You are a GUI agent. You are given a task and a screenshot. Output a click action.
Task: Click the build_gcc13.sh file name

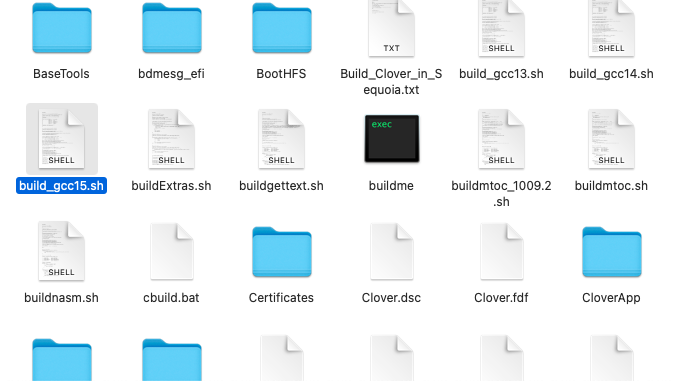[x=502, y=74]
